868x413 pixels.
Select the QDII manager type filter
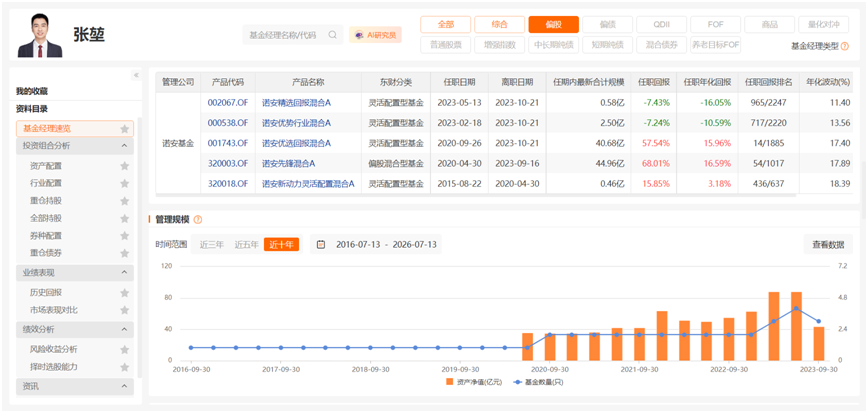662,24
